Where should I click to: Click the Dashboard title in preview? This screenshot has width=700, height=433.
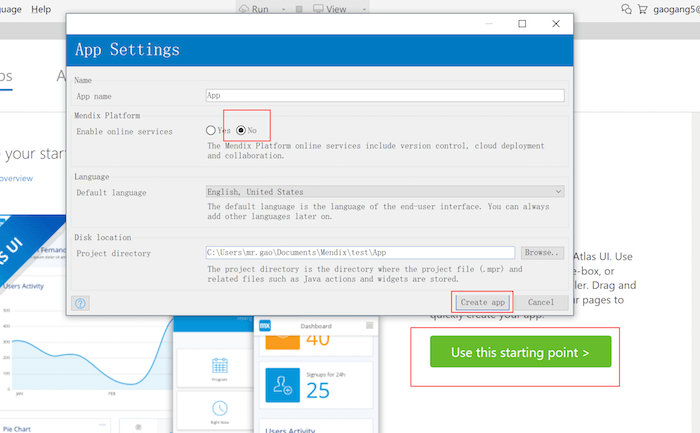point(316,326)
